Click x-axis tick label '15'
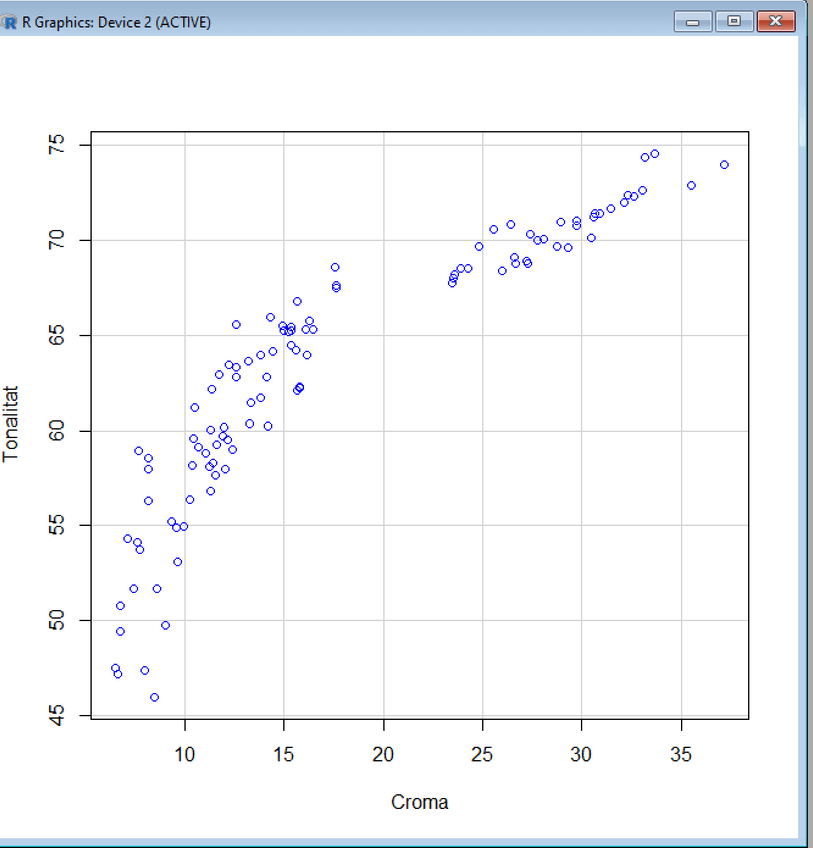The image size is (813, 848). [x=283, y=754]
